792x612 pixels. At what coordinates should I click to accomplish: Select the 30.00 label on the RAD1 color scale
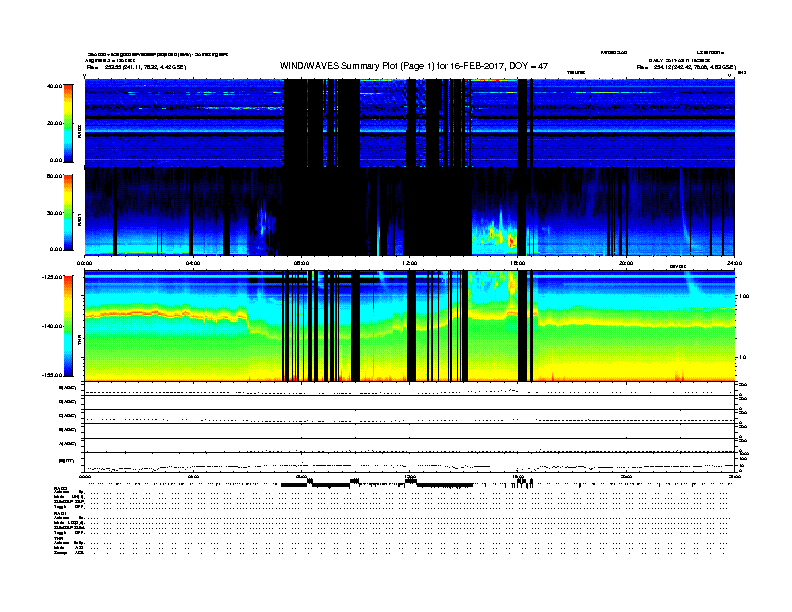click(54, 213)
